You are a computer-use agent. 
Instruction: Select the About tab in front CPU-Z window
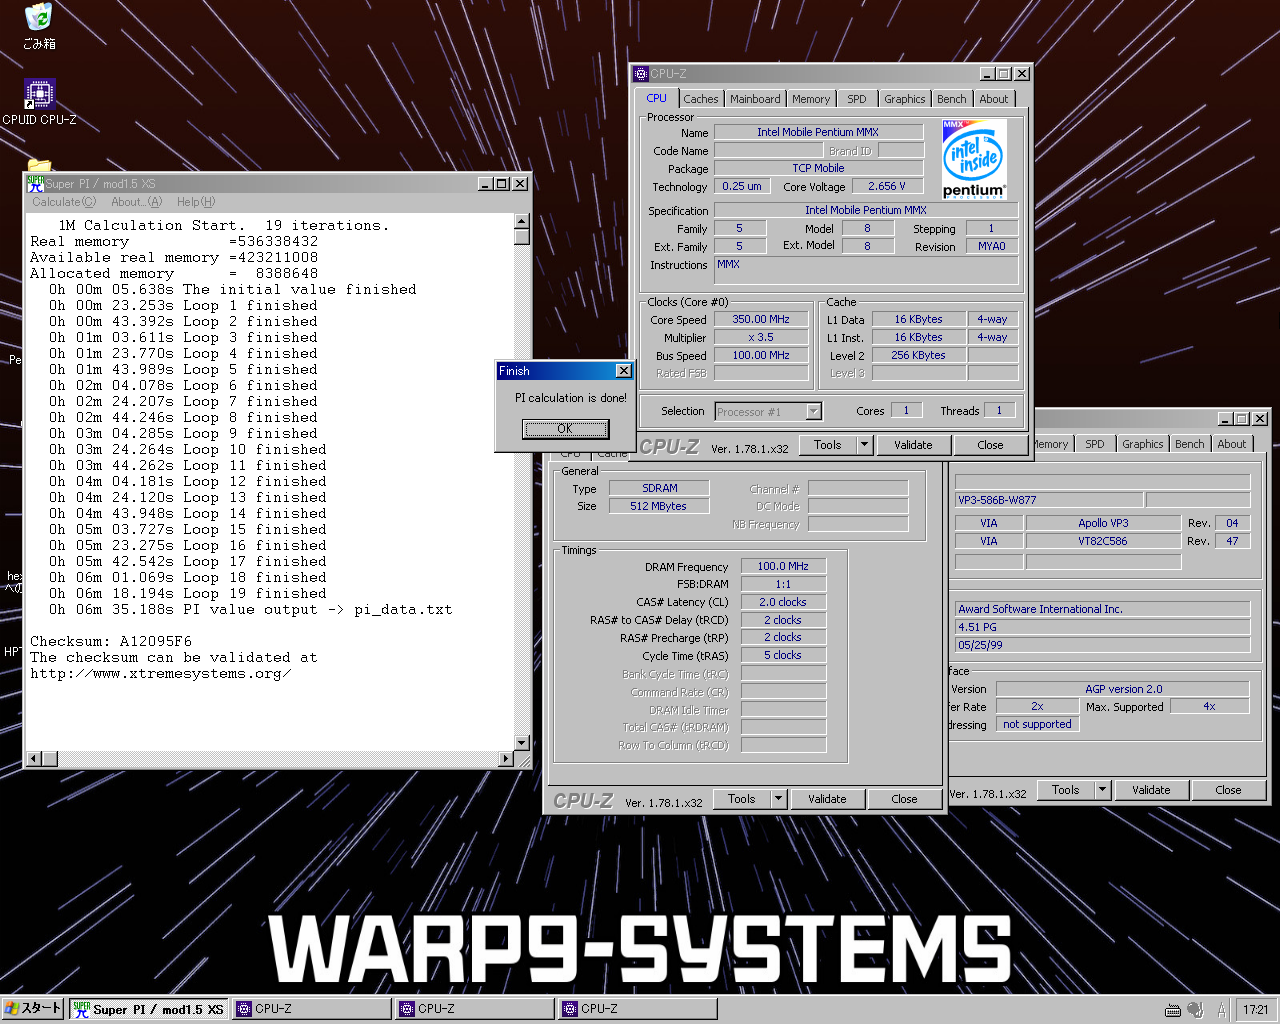[994, 99]
